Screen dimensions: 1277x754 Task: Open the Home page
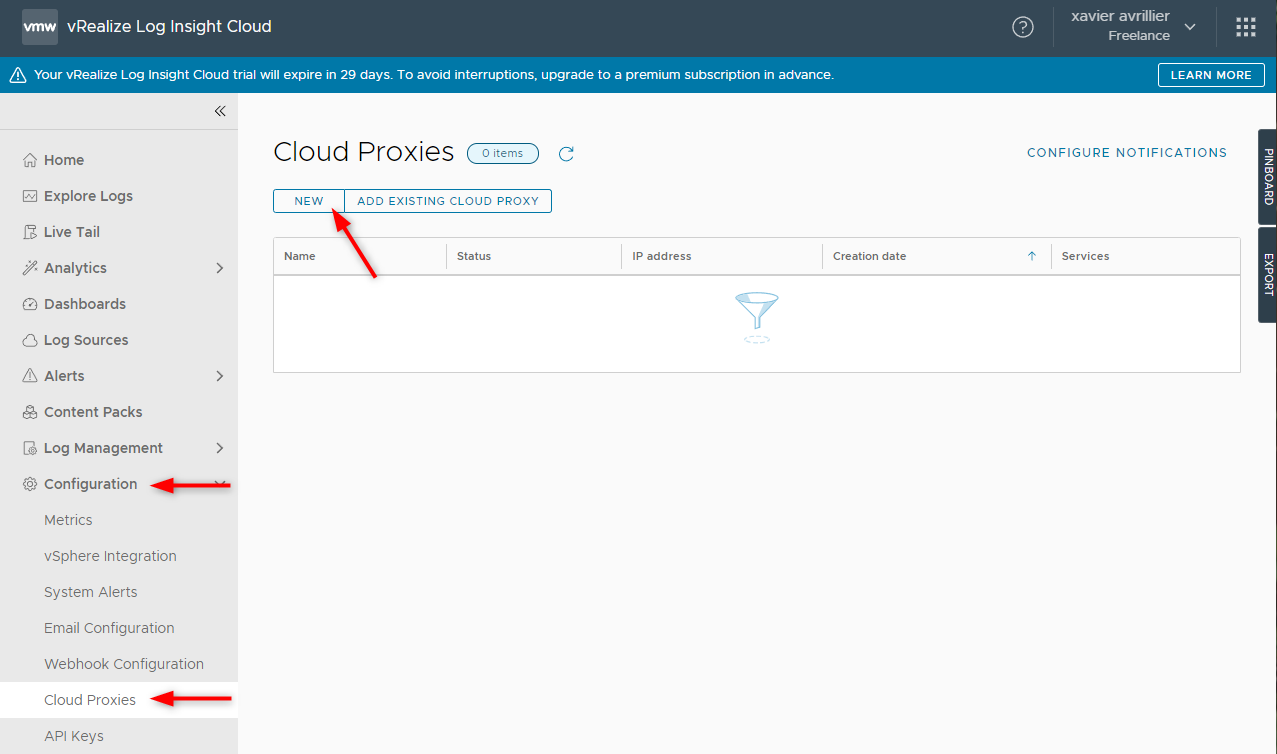pyautogui.click(x=64, y=160)
